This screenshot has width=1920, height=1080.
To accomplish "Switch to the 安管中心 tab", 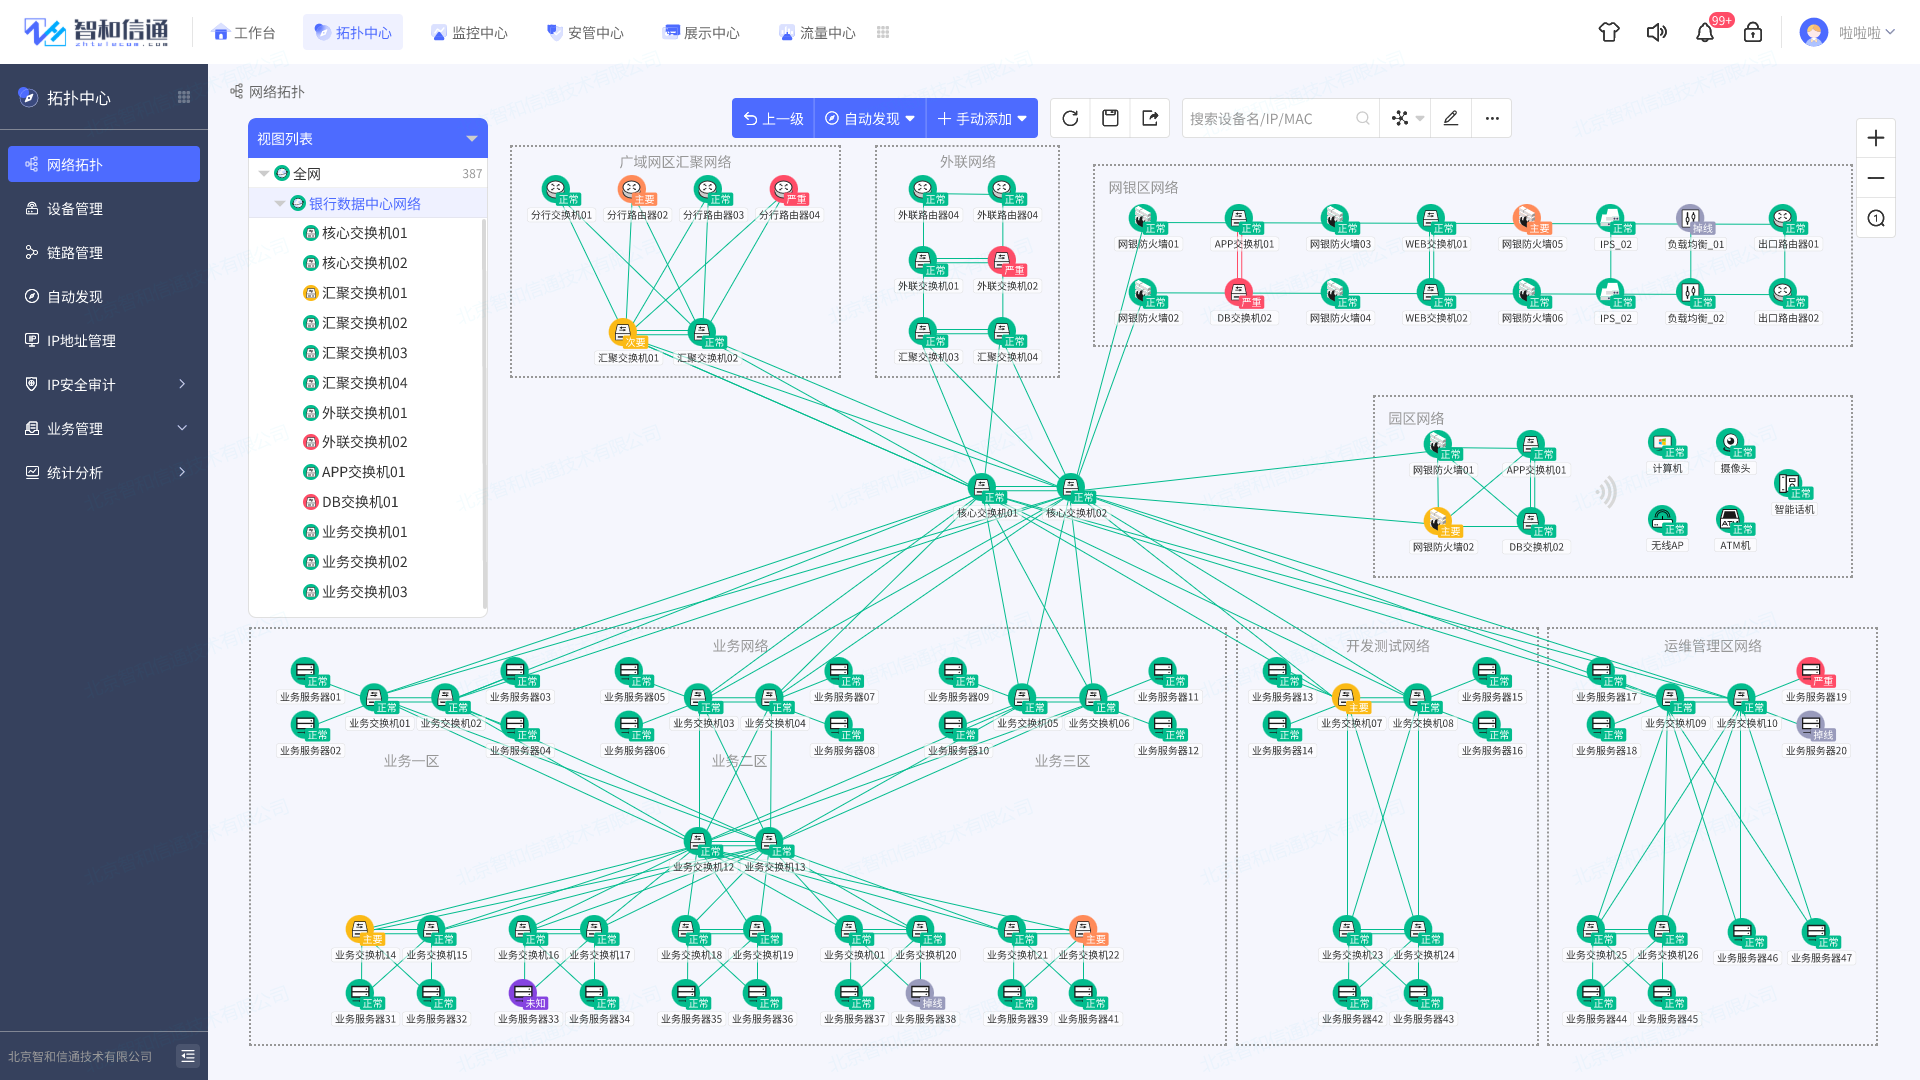I will (585, 32).
